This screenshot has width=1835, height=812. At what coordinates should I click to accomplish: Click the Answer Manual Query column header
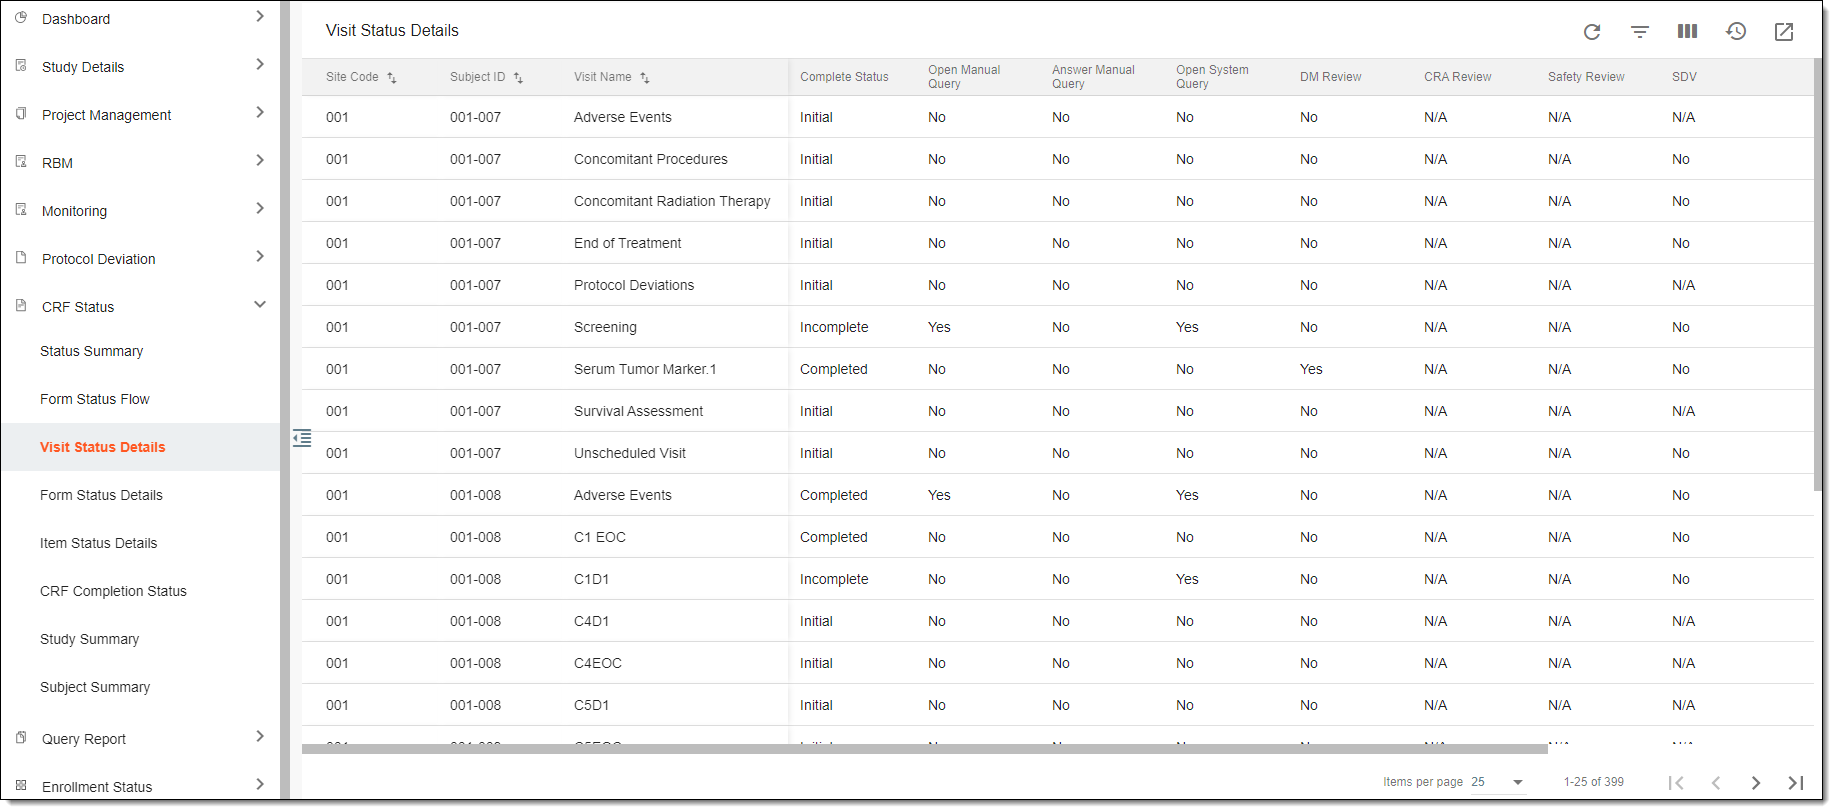pos(1093,77)
